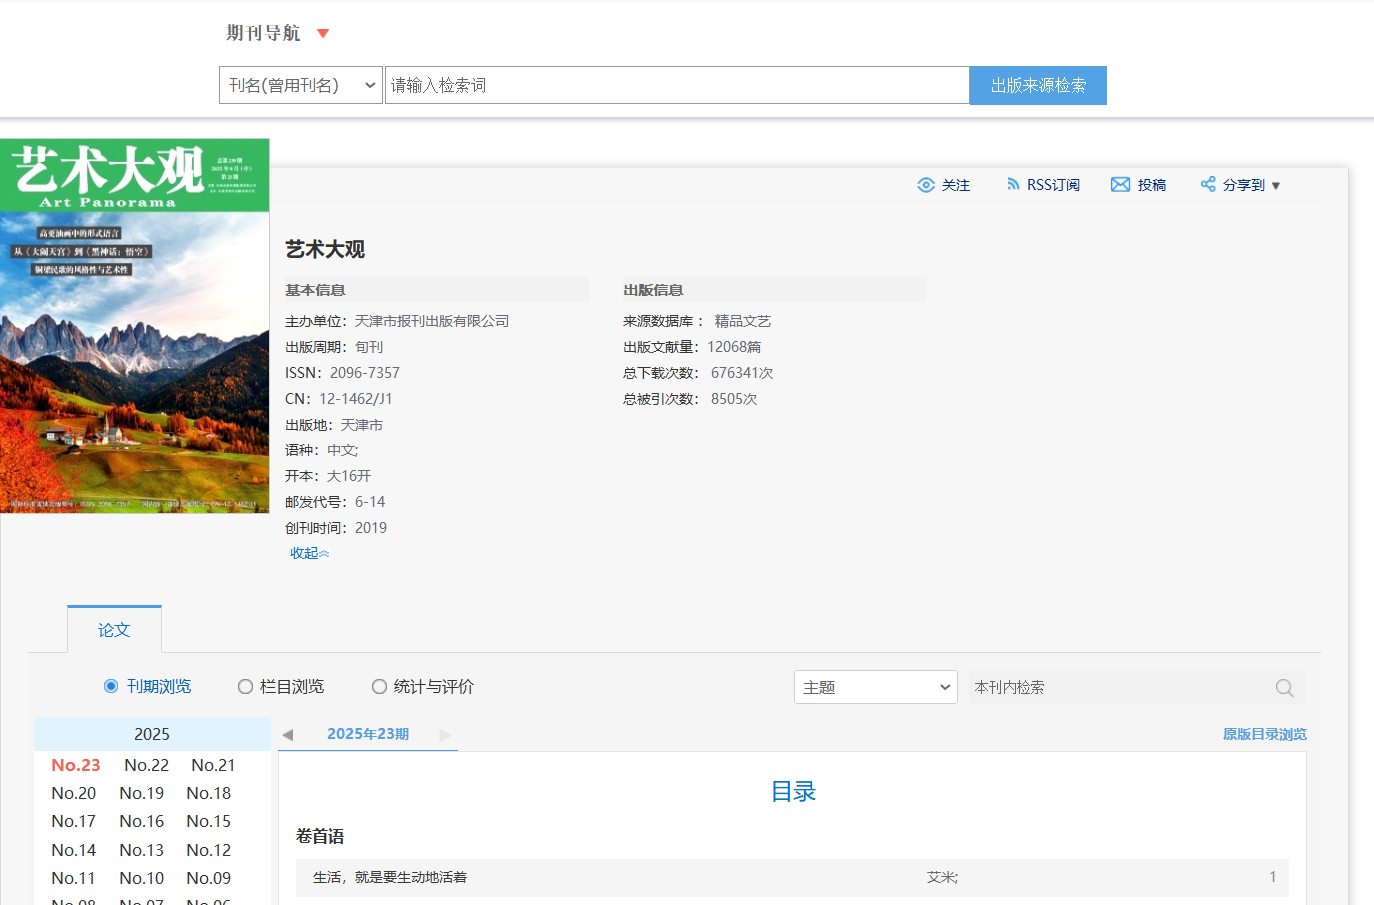Open article 生活，就是要生动地活着
Image resolution: width=1374 pixels, height=905 pixels.
(390, 877)
